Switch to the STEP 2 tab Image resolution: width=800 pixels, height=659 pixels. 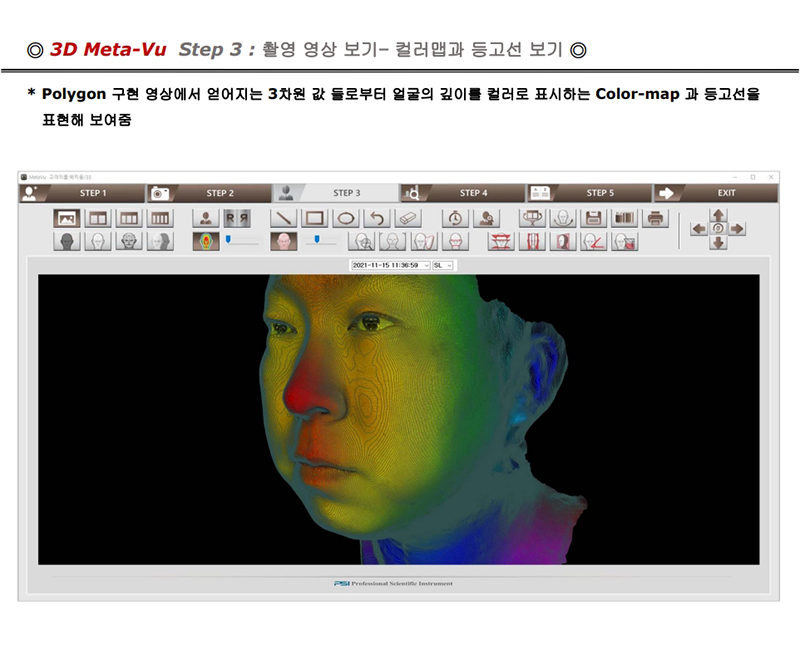[x=219, y=193]
